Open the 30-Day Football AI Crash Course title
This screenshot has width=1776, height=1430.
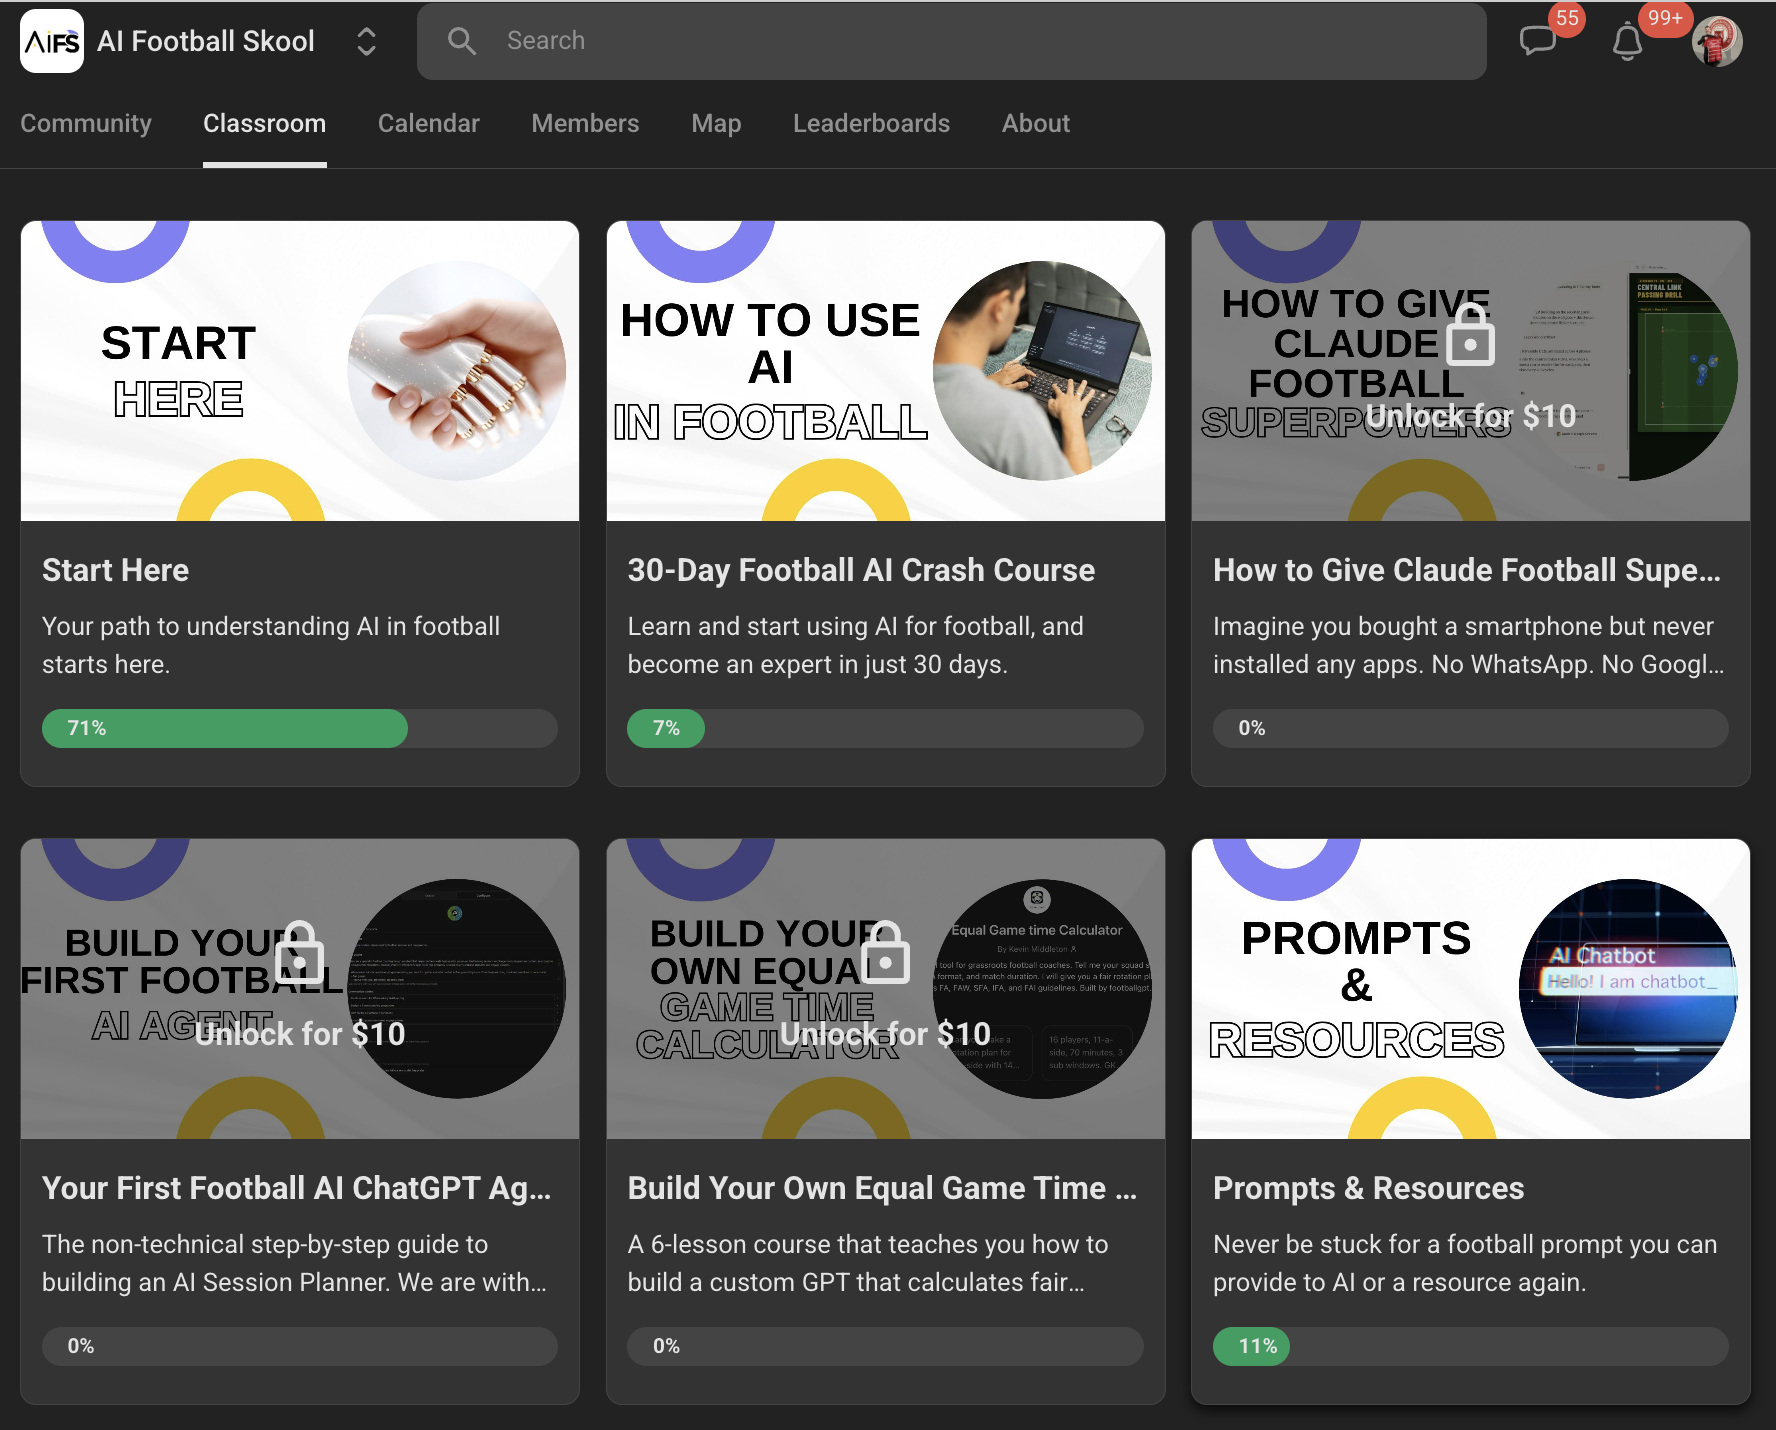coord(860,570)
